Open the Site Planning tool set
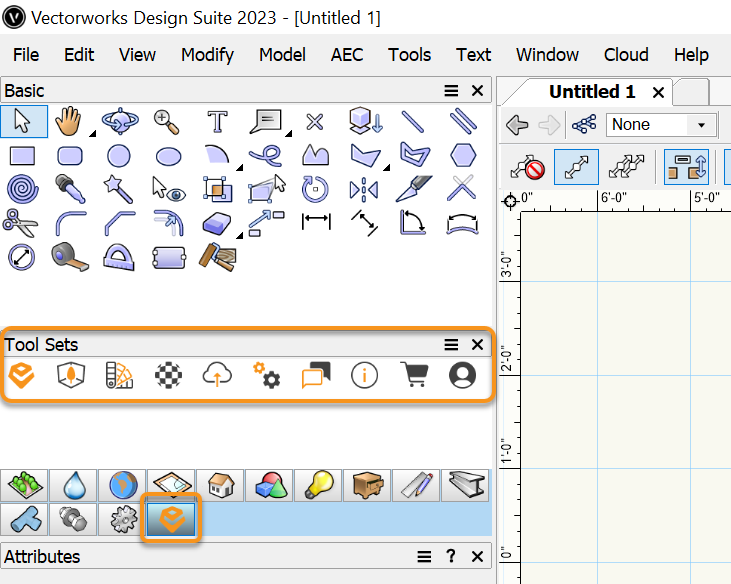 [x=24, y=485]
